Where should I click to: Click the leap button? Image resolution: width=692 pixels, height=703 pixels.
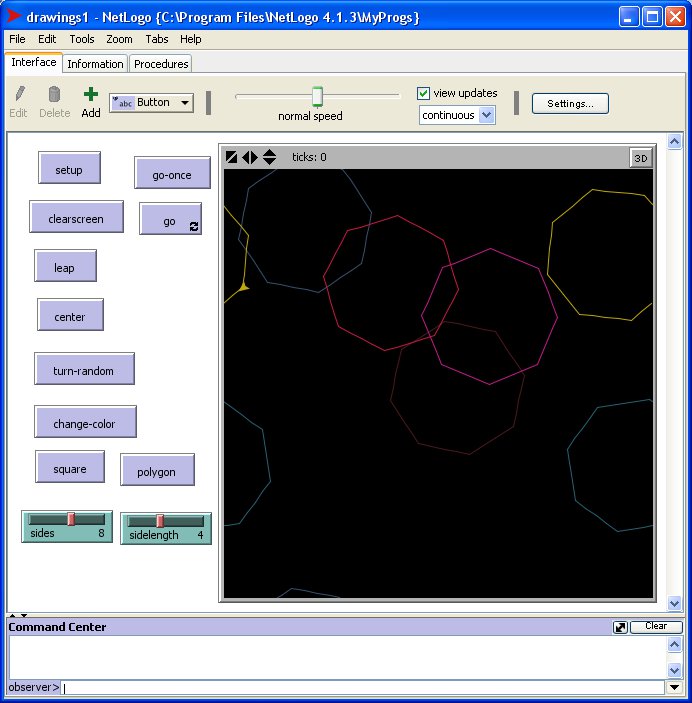(x=65, y=266)
